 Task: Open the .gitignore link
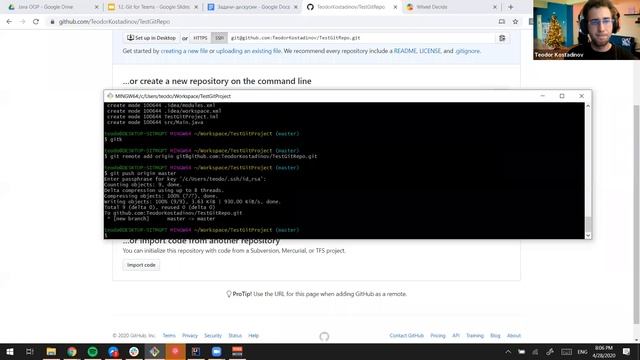467,51
